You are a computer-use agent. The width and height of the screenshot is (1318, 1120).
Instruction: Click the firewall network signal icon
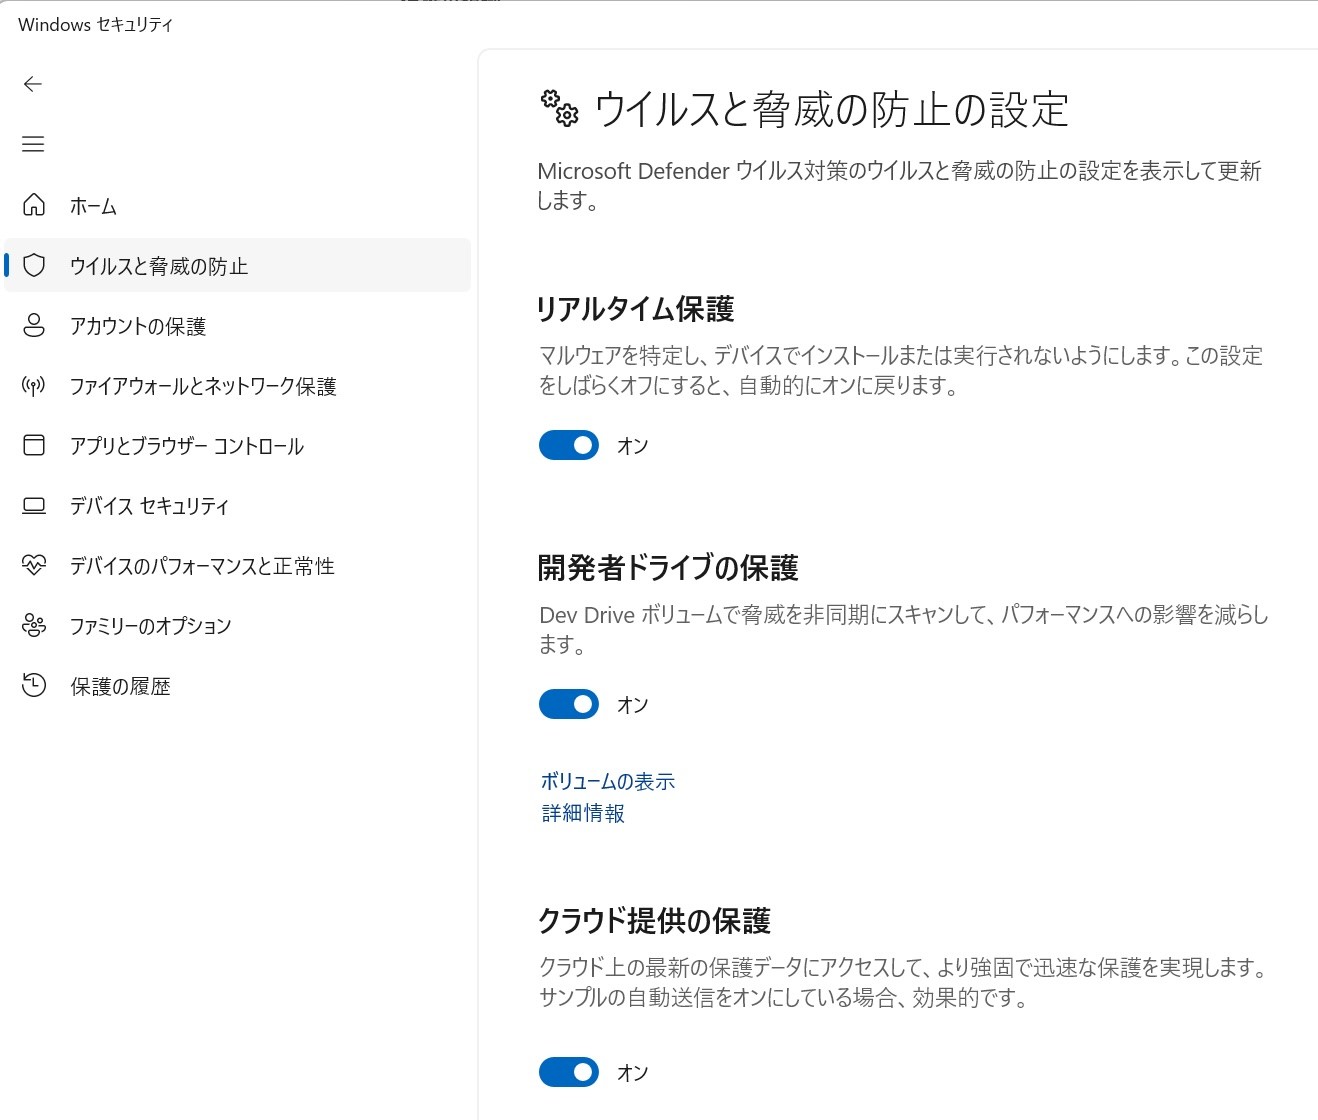coord(34,386)
